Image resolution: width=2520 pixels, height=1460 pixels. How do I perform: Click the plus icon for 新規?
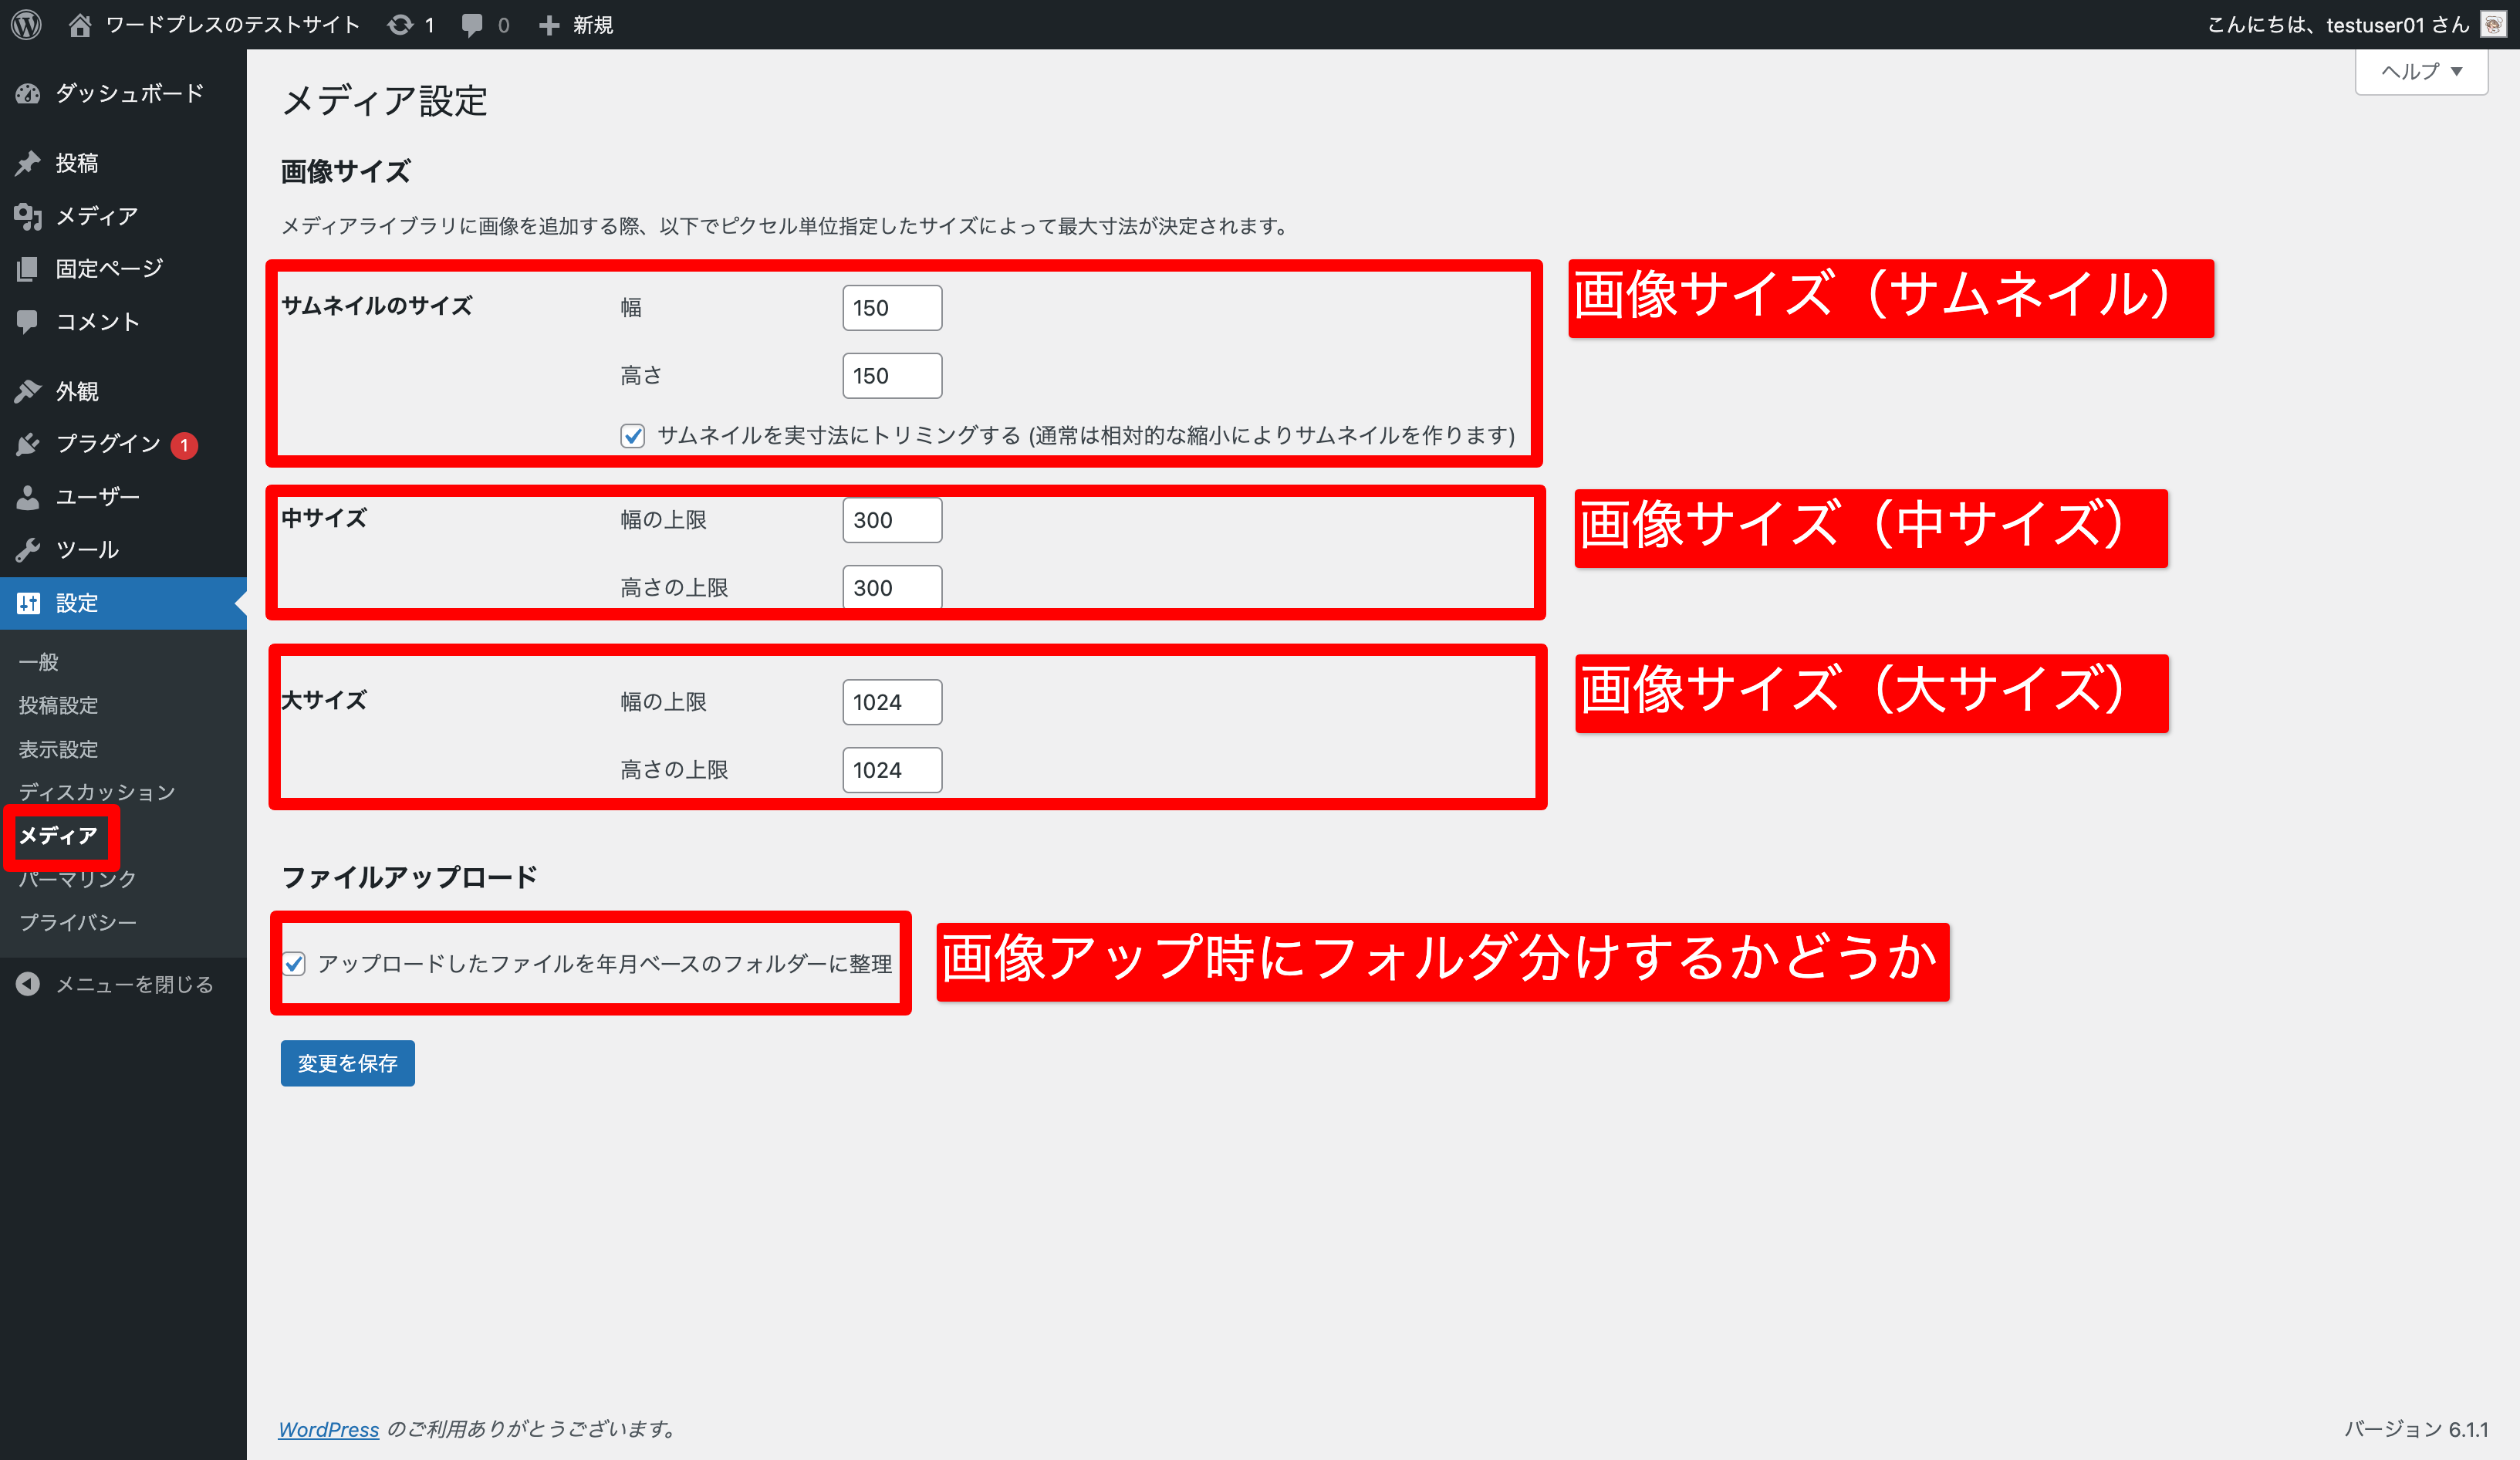[x=549, y=25]
